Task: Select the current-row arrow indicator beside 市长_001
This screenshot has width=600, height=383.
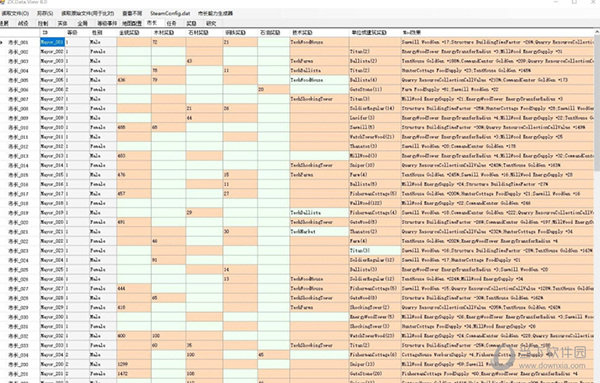Action: coord(2,42)
